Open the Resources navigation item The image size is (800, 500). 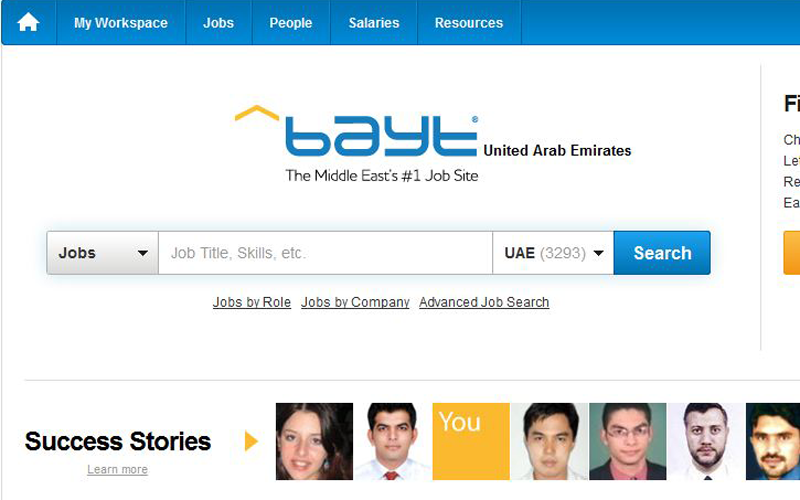point(469,23)
